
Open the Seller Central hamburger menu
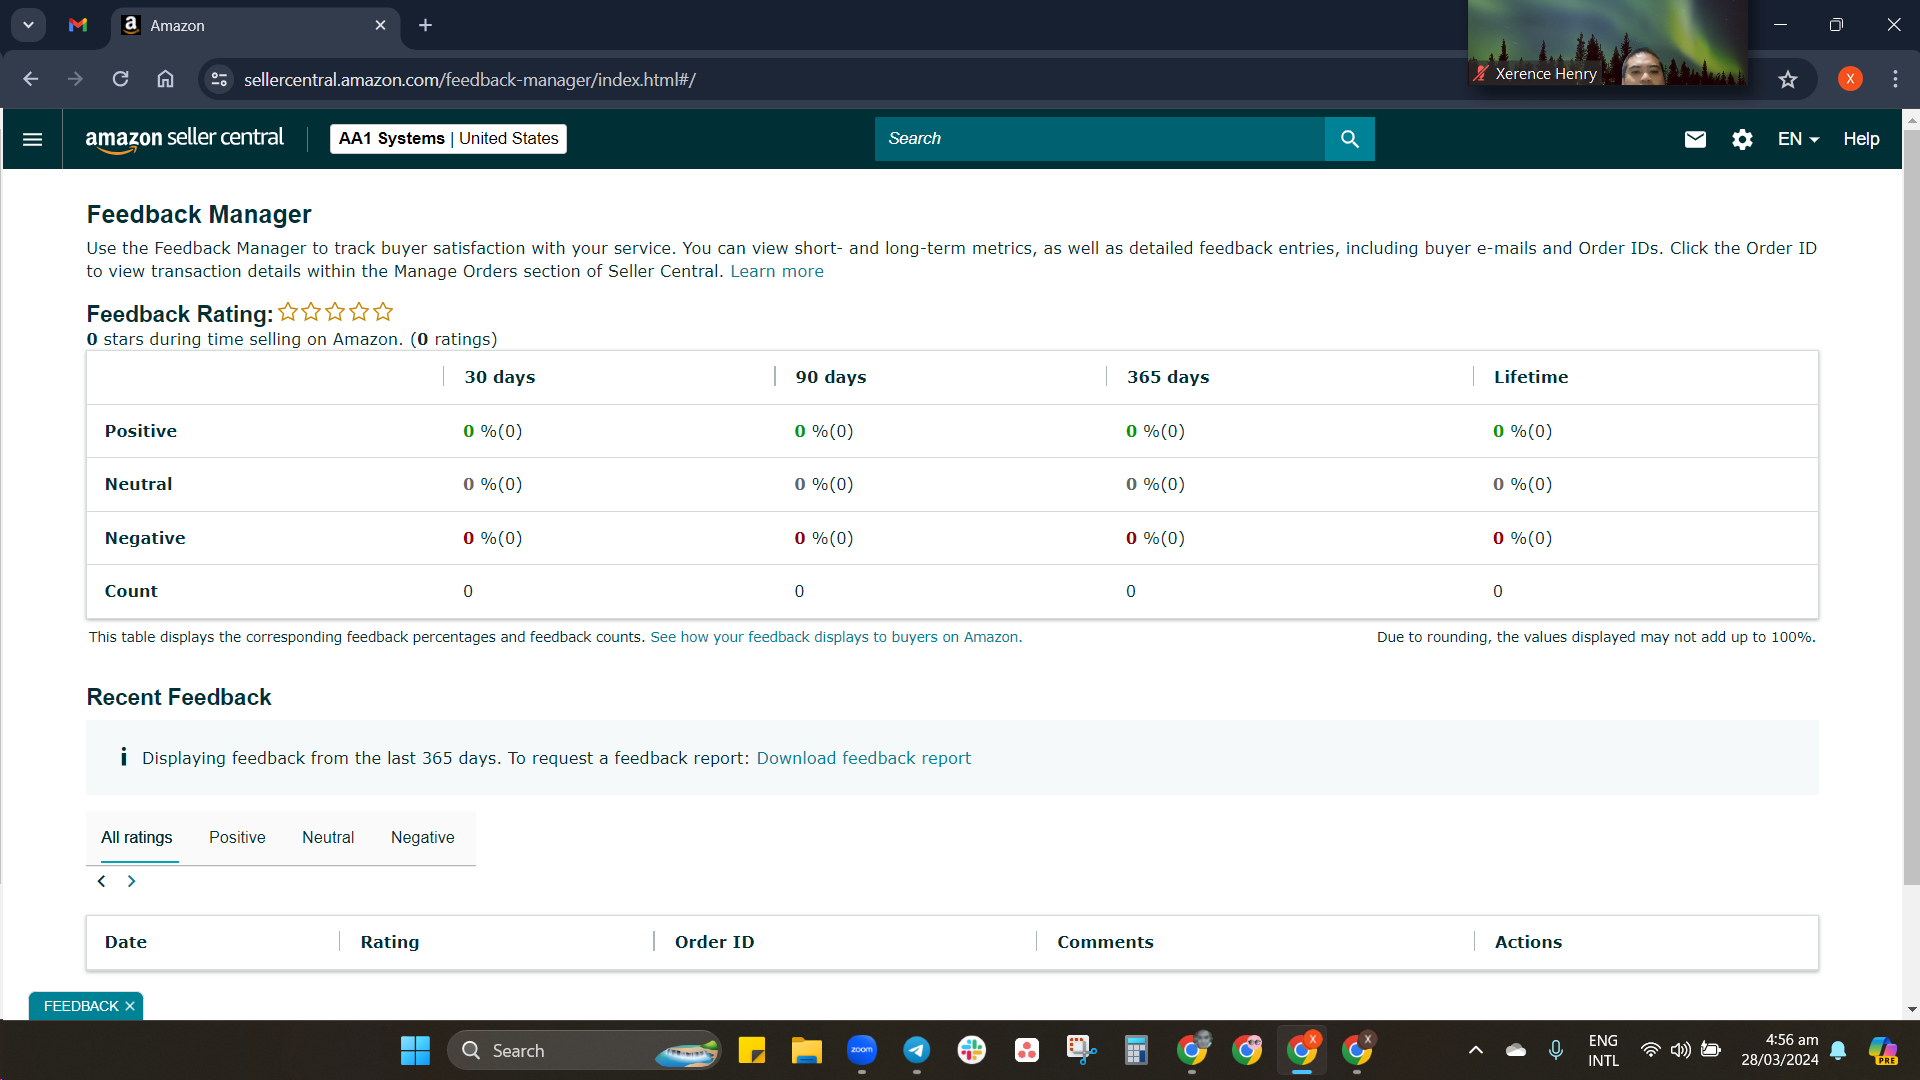coord(32,139)
